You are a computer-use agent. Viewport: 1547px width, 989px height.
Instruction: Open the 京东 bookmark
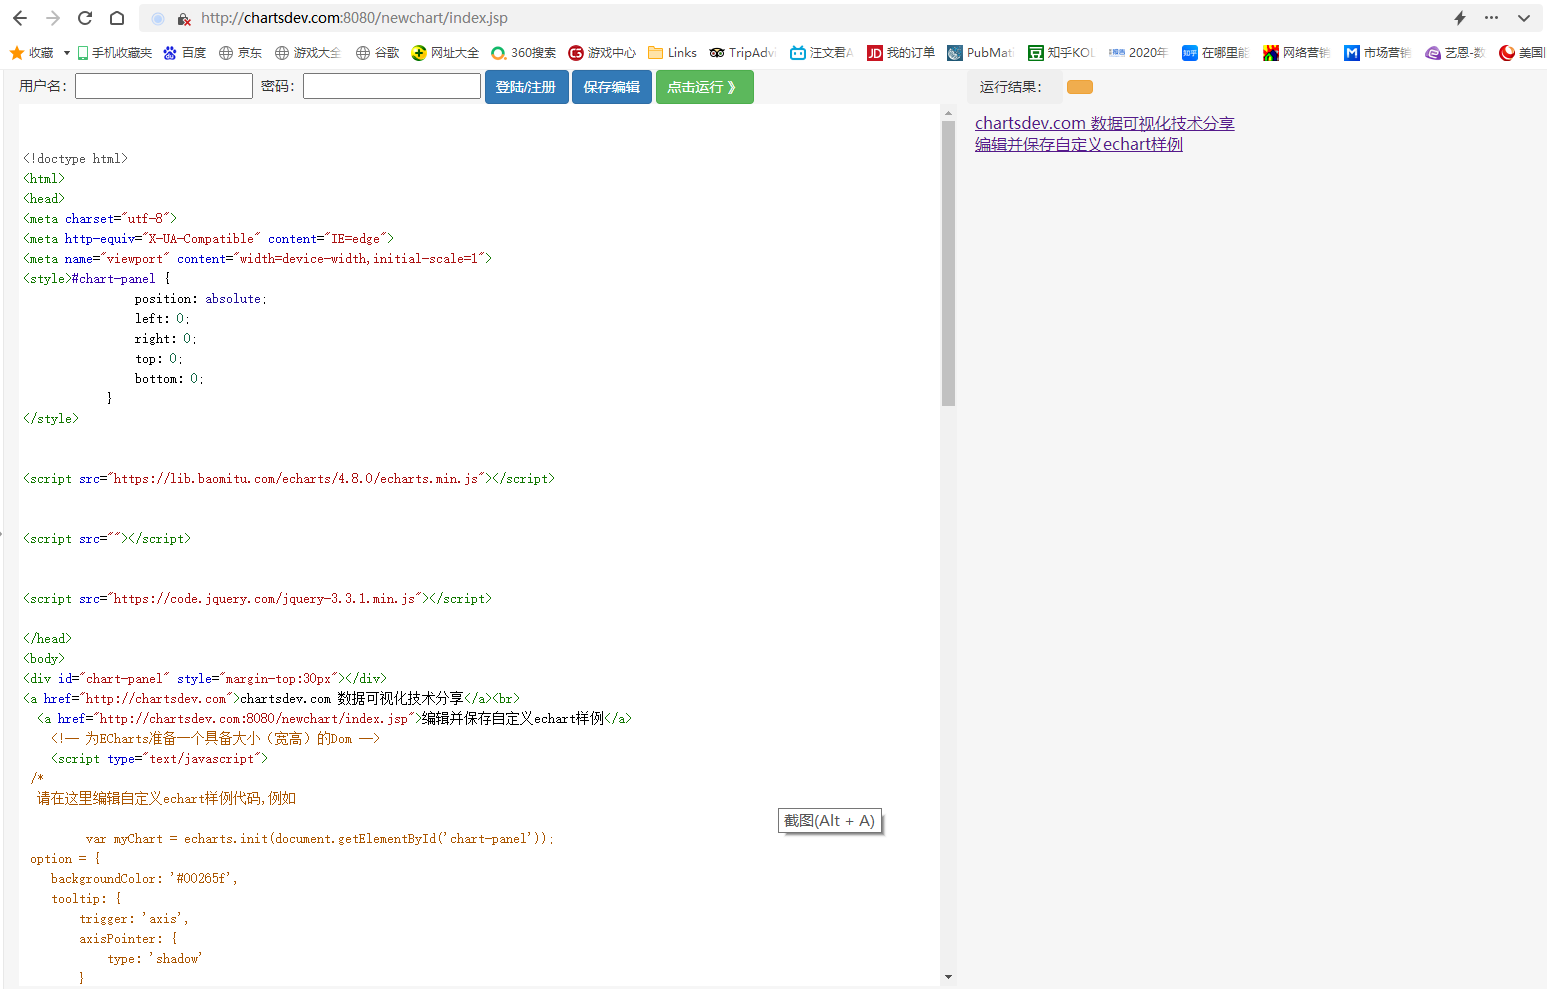[240, 52]
